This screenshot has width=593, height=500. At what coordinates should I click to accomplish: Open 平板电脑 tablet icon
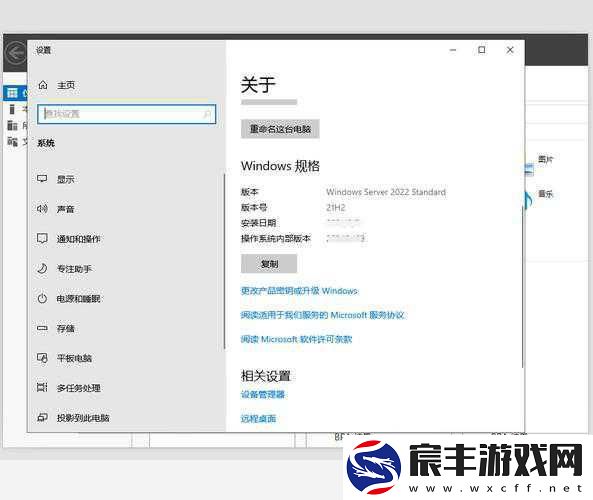[42, 358]
